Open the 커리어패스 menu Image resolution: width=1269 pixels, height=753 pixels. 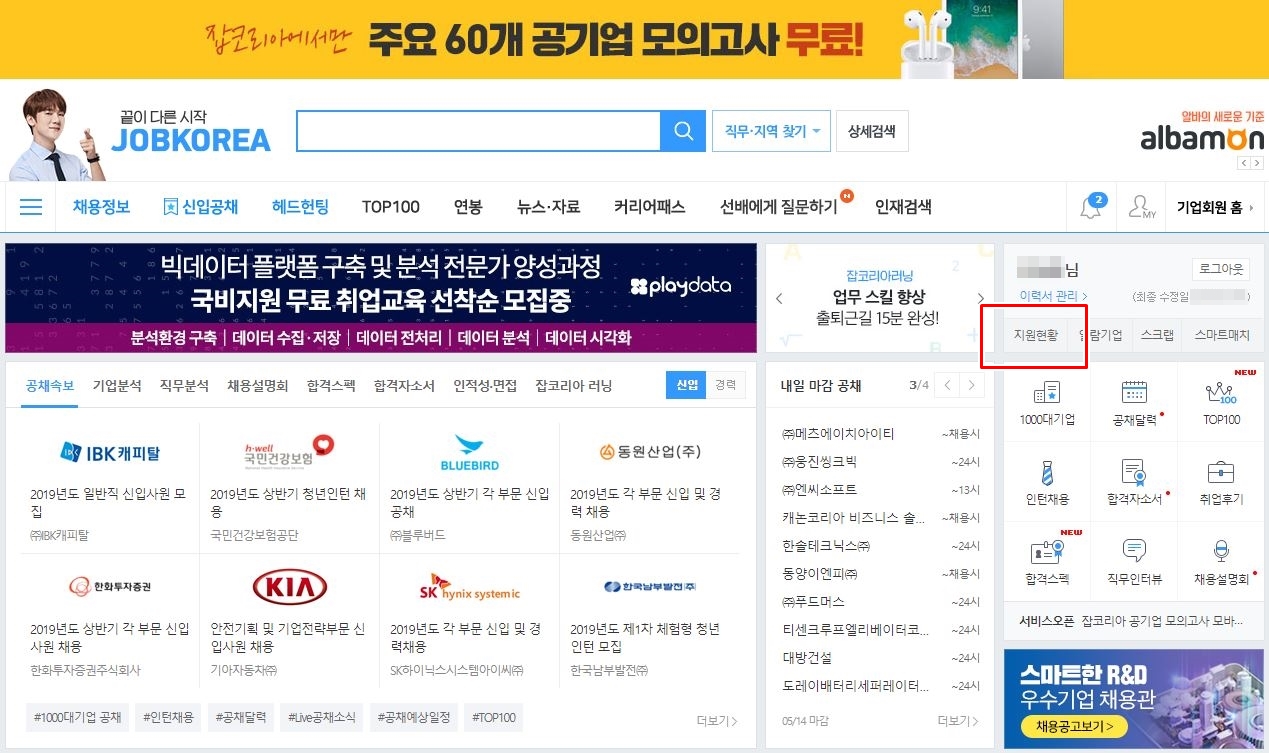(649, 207)
